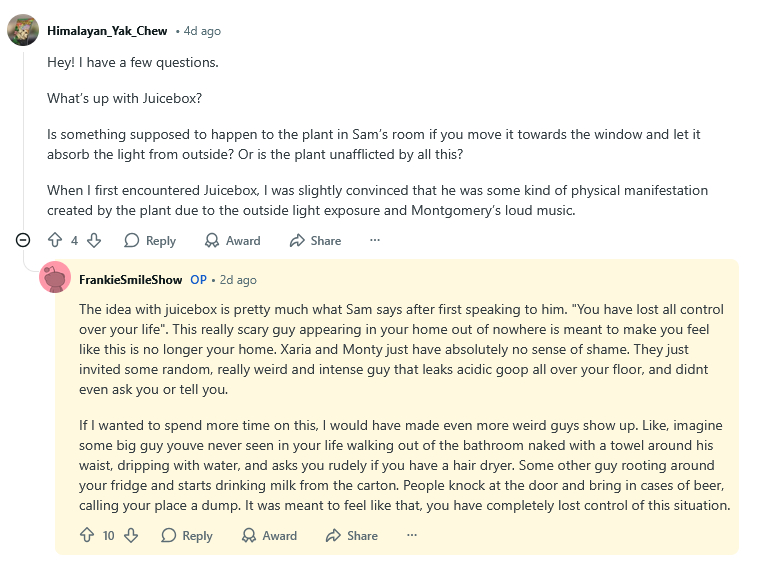Give award to Himalayan_Yak_Chew's comment
Image resolution: width=772 pixels, height=566 pixels.
(x=232, y=241)
